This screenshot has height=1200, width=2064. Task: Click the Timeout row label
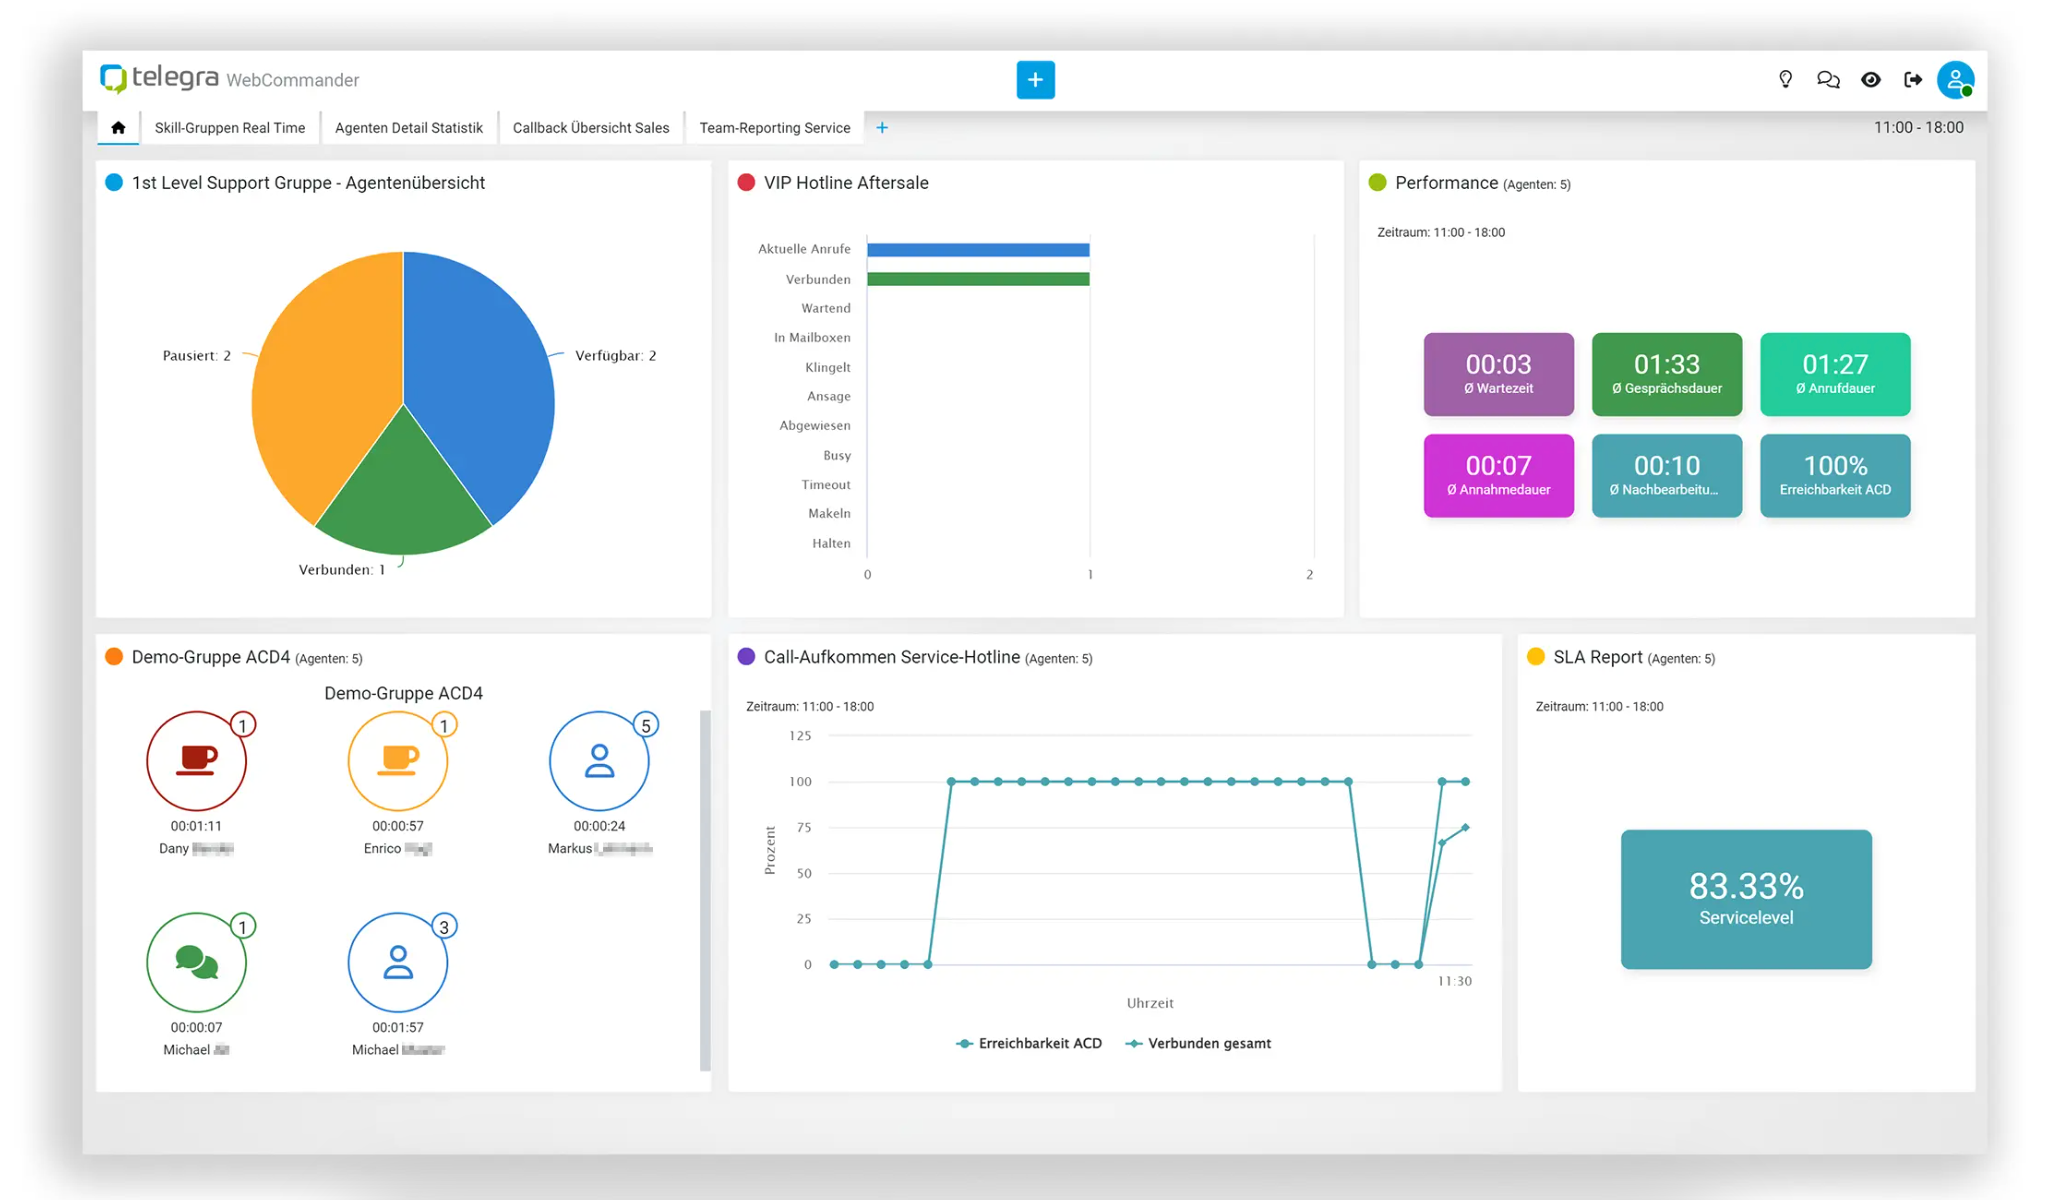[x=826, y=484]
